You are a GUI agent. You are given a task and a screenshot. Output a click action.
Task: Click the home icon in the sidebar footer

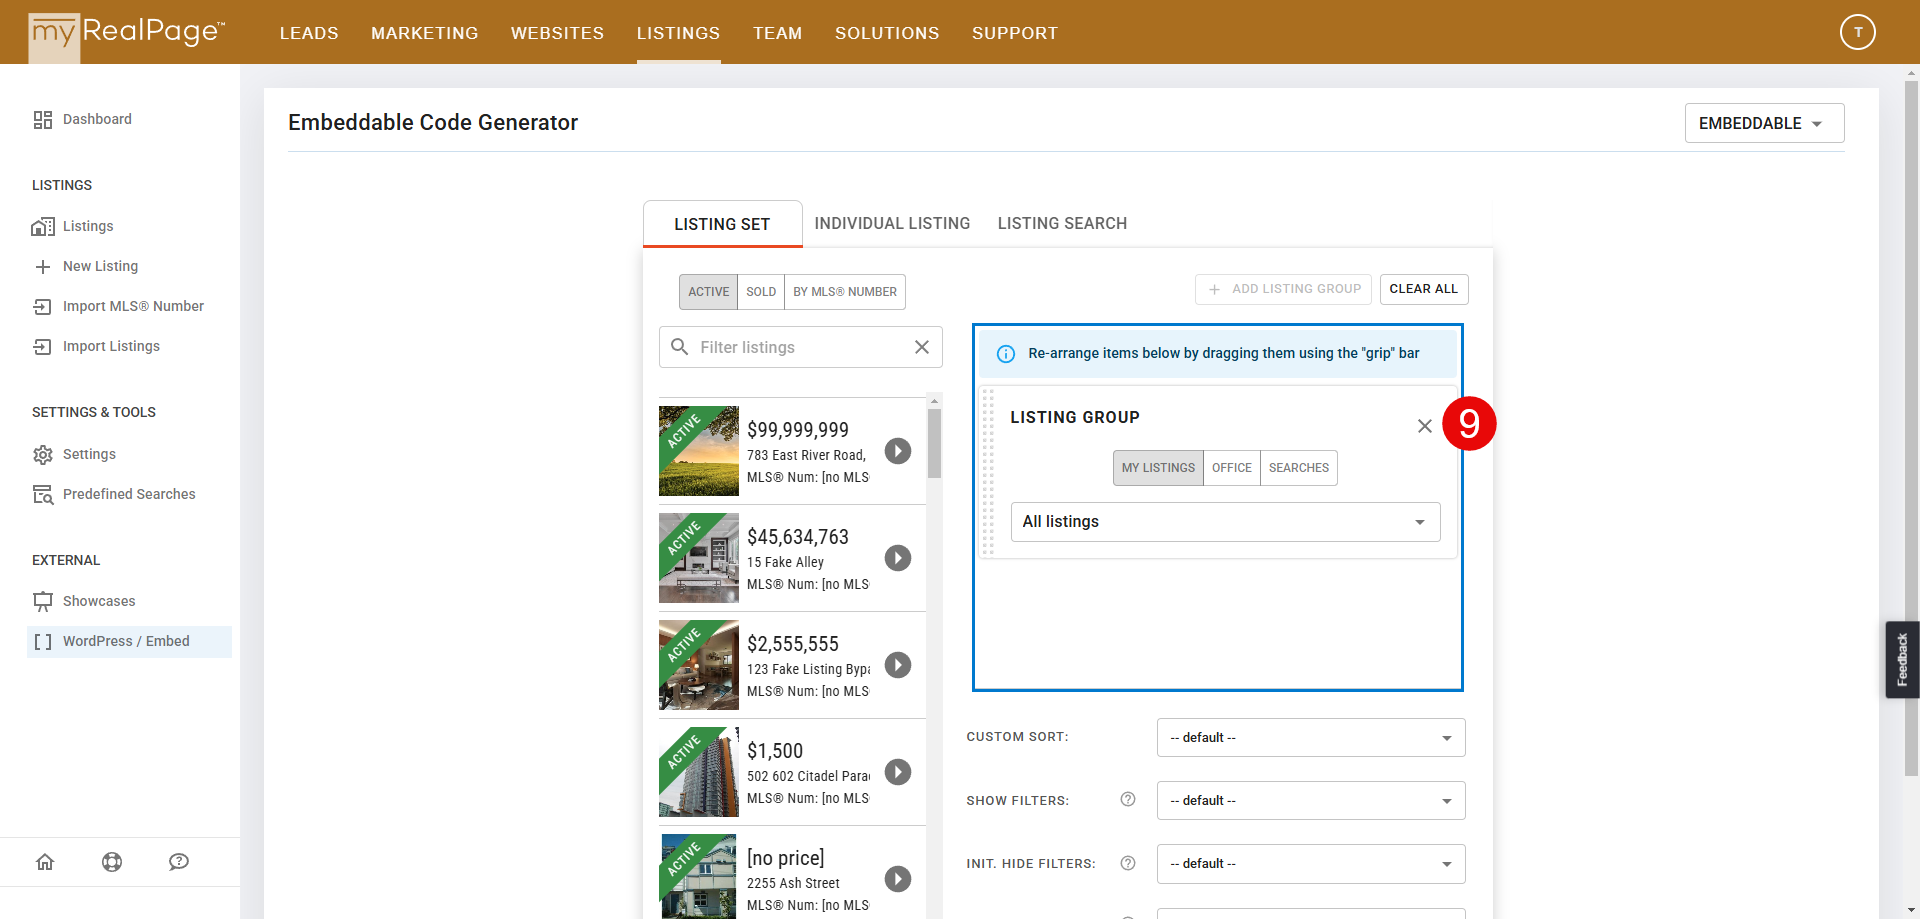45,862
